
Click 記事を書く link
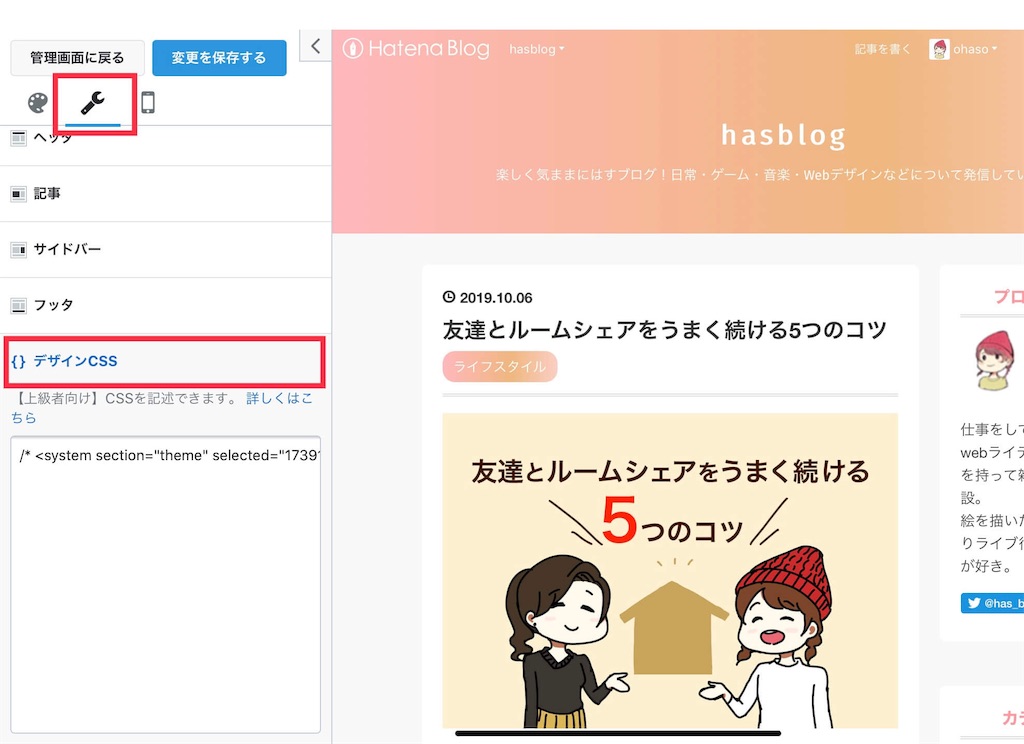pos(882,49)
